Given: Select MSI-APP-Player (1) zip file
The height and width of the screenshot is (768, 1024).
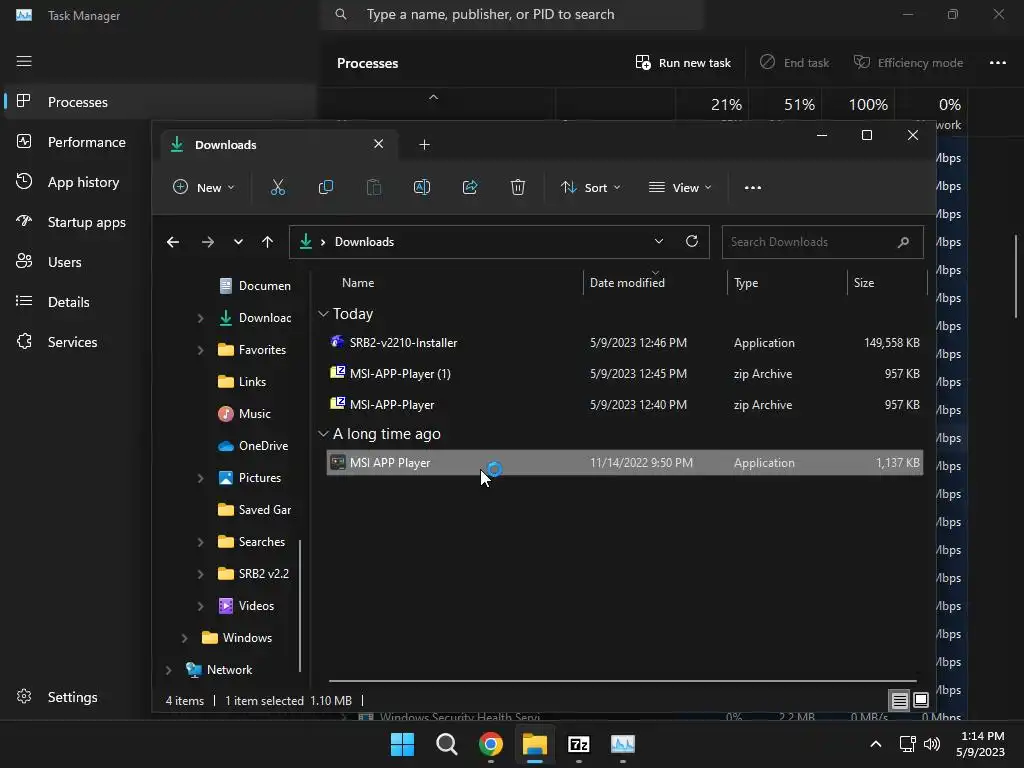Looking at the screenshot, I should 624,374.
